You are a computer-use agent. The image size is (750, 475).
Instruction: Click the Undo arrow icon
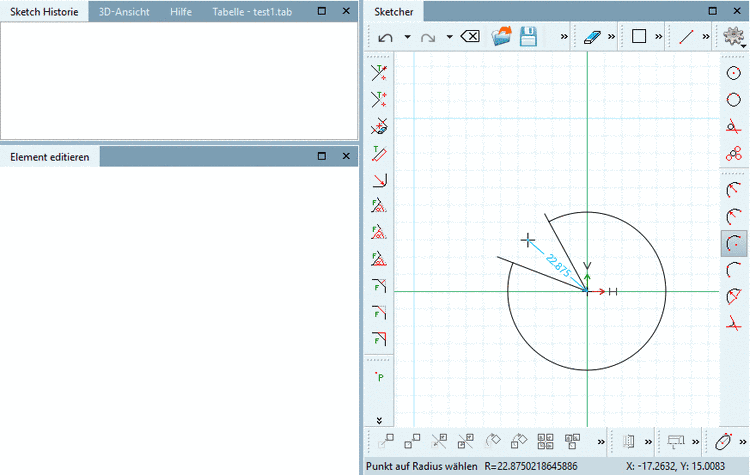tap(386, 37)
